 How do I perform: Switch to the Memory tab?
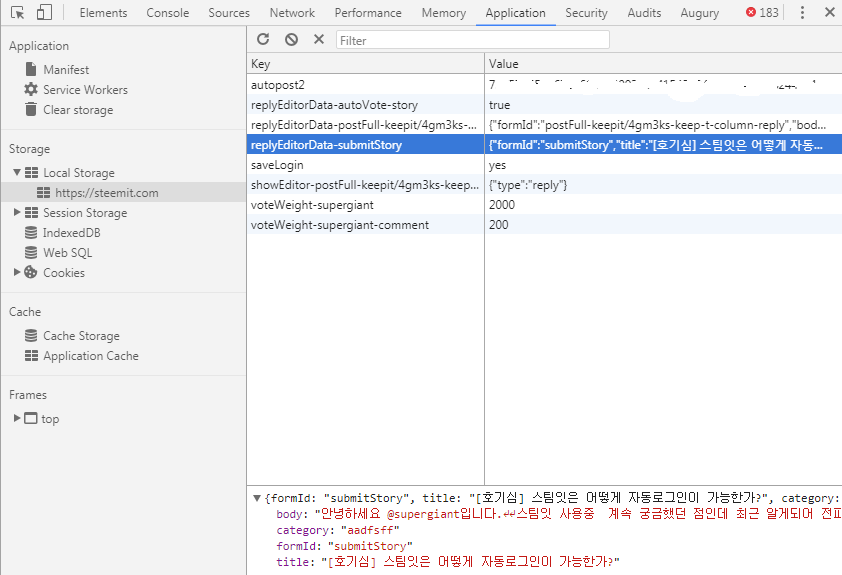(444, 13)
